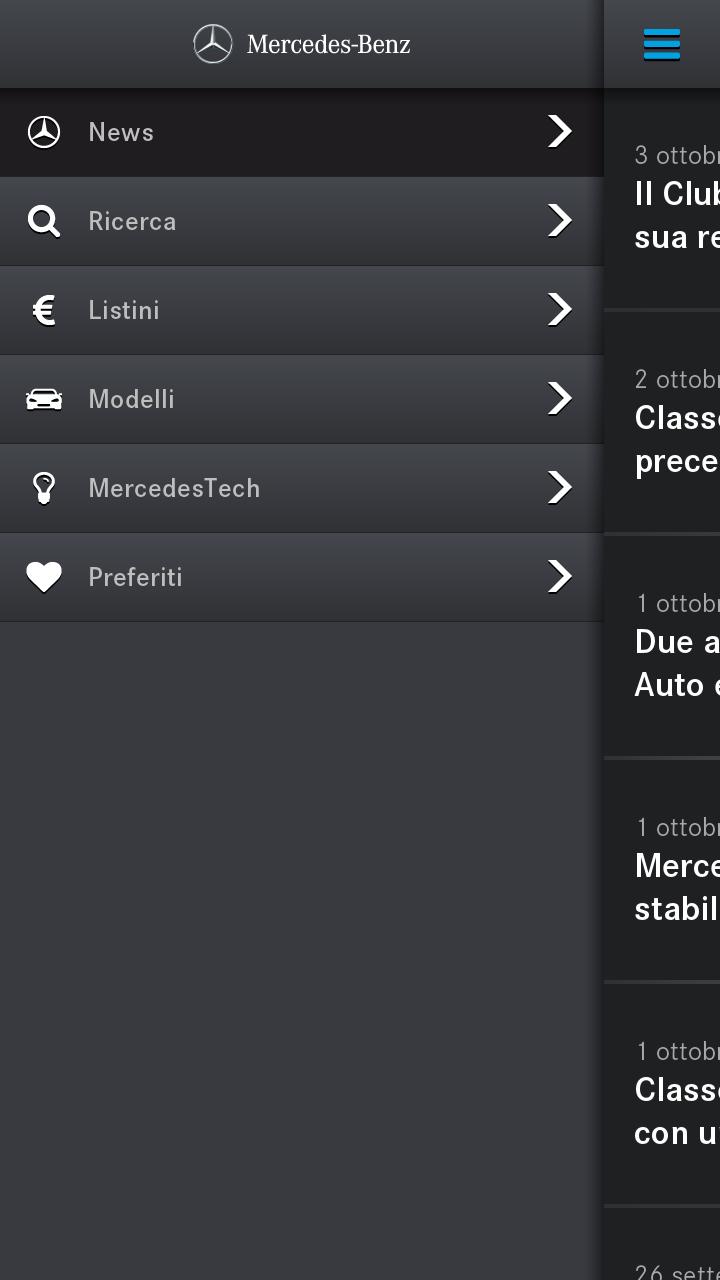Select the magnifier icon for Ricerca
This screenshot has height=1280, width=720.
pos(44,221)
